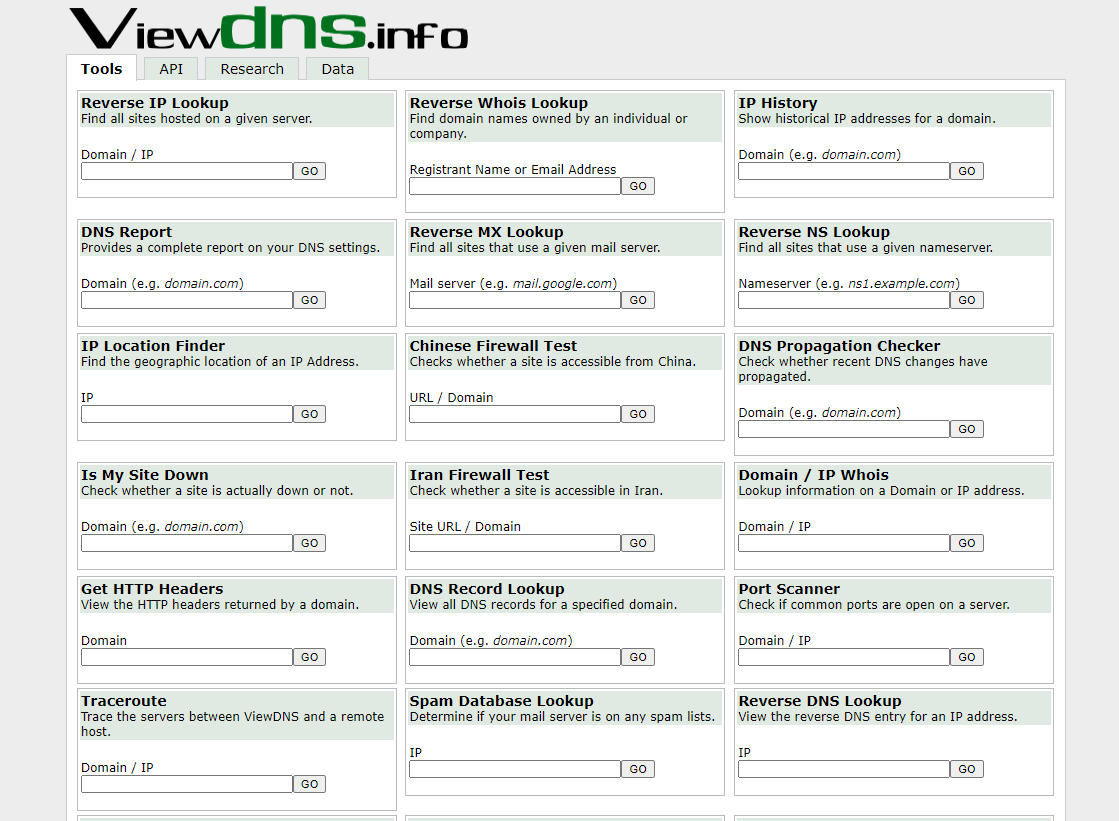Click GO for Reverse DNS Lookup
This screenshot has height=821, width=1119.
[x=967, y=770]
